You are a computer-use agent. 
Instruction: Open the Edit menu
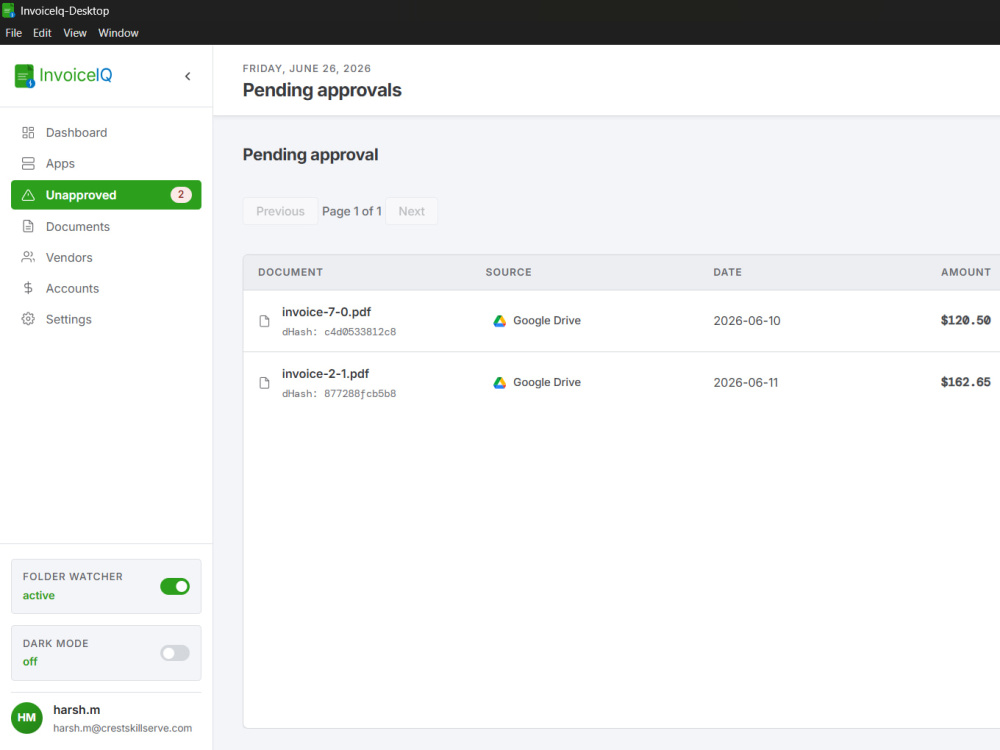coord(42,33)
